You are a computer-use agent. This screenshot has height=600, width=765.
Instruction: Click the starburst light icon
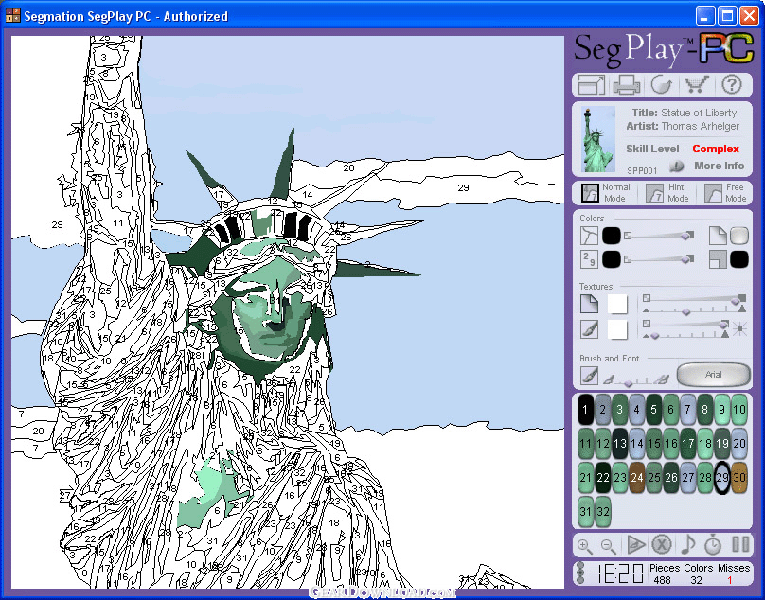coord(740,329)
